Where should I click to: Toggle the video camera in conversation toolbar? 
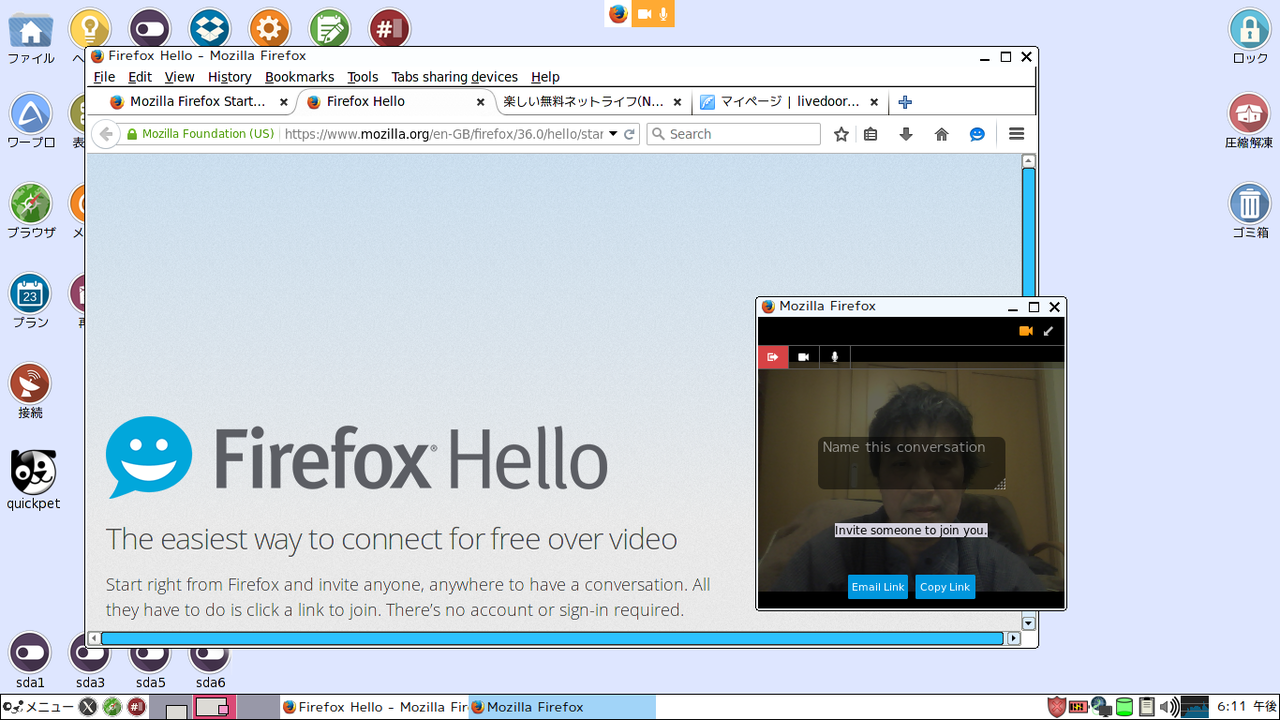(x=804, y=357)
